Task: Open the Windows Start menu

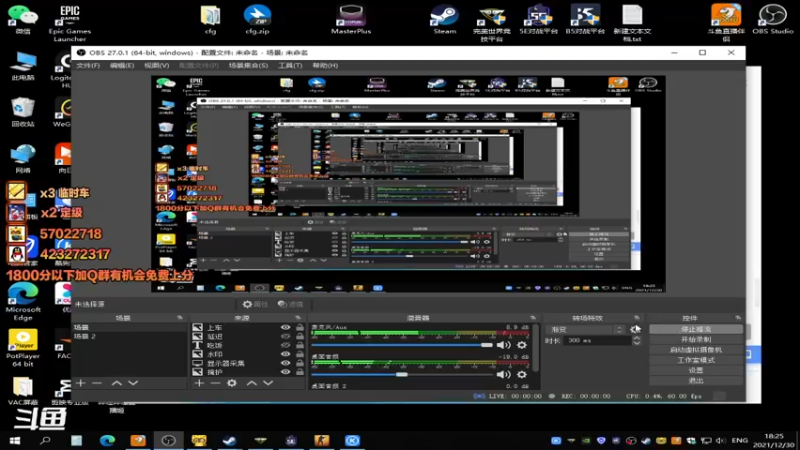Action: point(14,440)
